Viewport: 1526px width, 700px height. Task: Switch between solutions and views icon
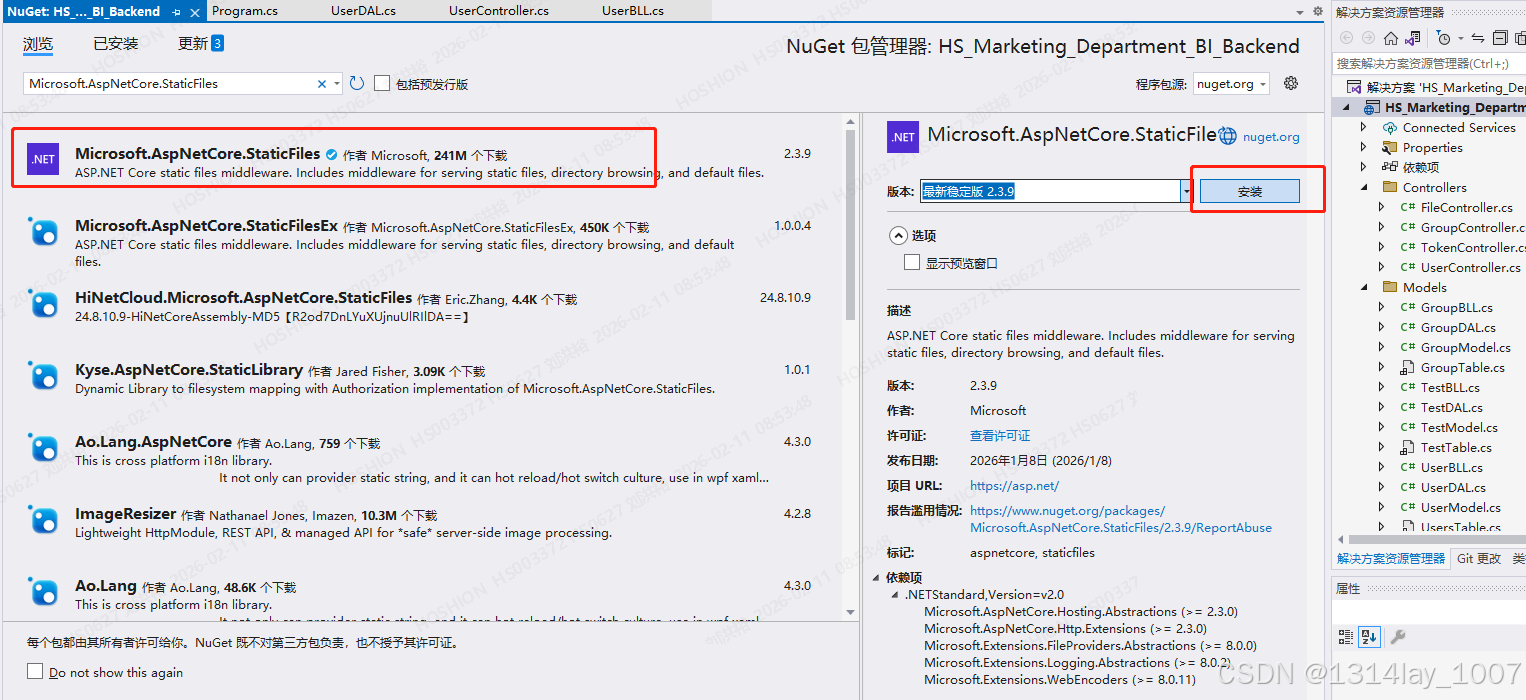[x=1412, y=38]
